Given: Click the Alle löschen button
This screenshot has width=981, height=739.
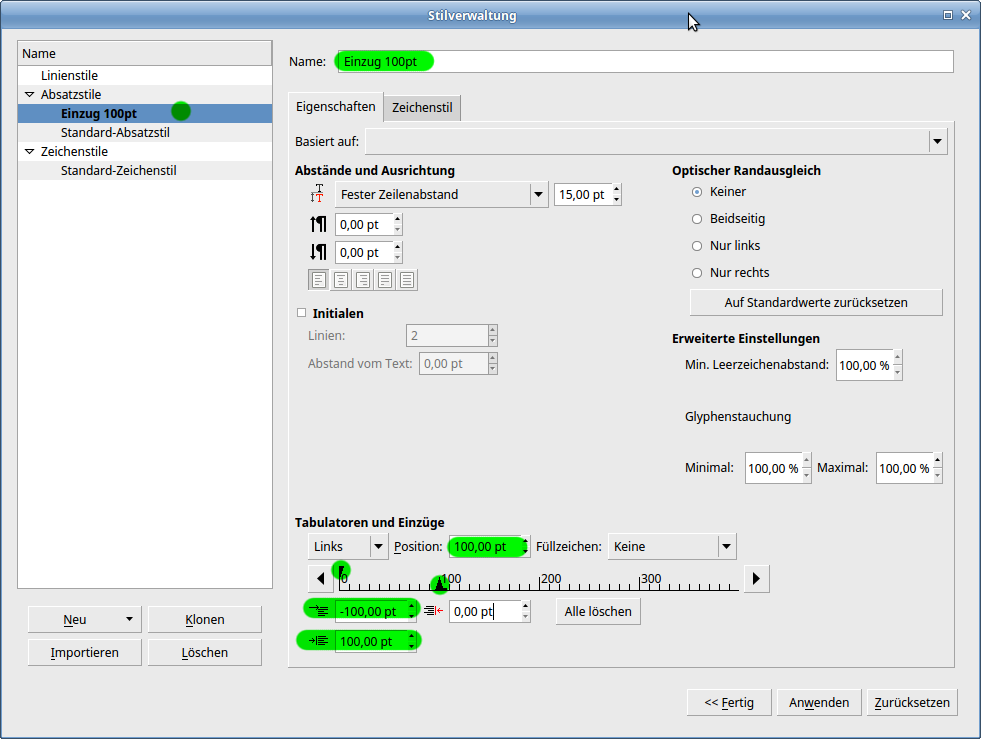Looking at the screenshot, I should coord(597,611).
